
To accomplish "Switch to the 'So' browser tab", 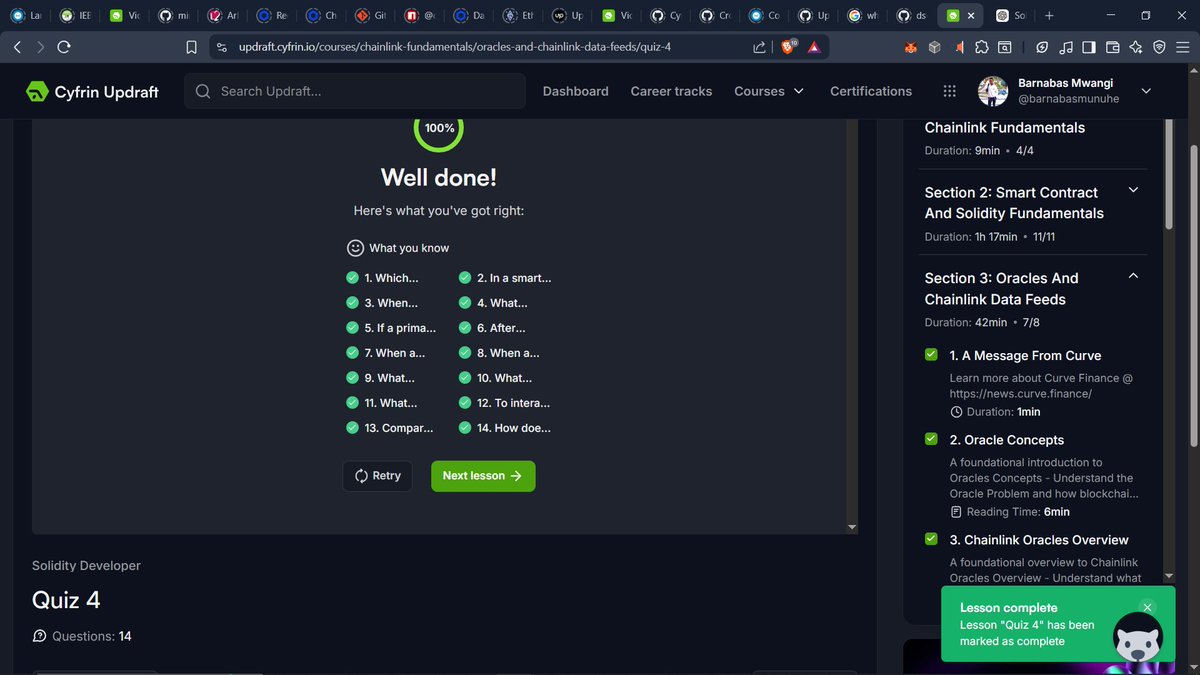I will click(x=1012, y=16).
